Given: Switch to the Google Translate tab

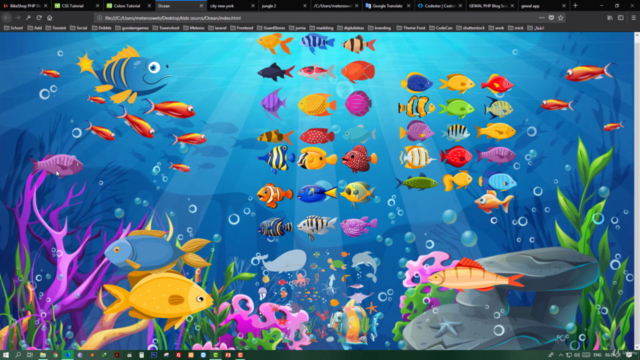Looking at the screenshot, I should click(388, 6).
